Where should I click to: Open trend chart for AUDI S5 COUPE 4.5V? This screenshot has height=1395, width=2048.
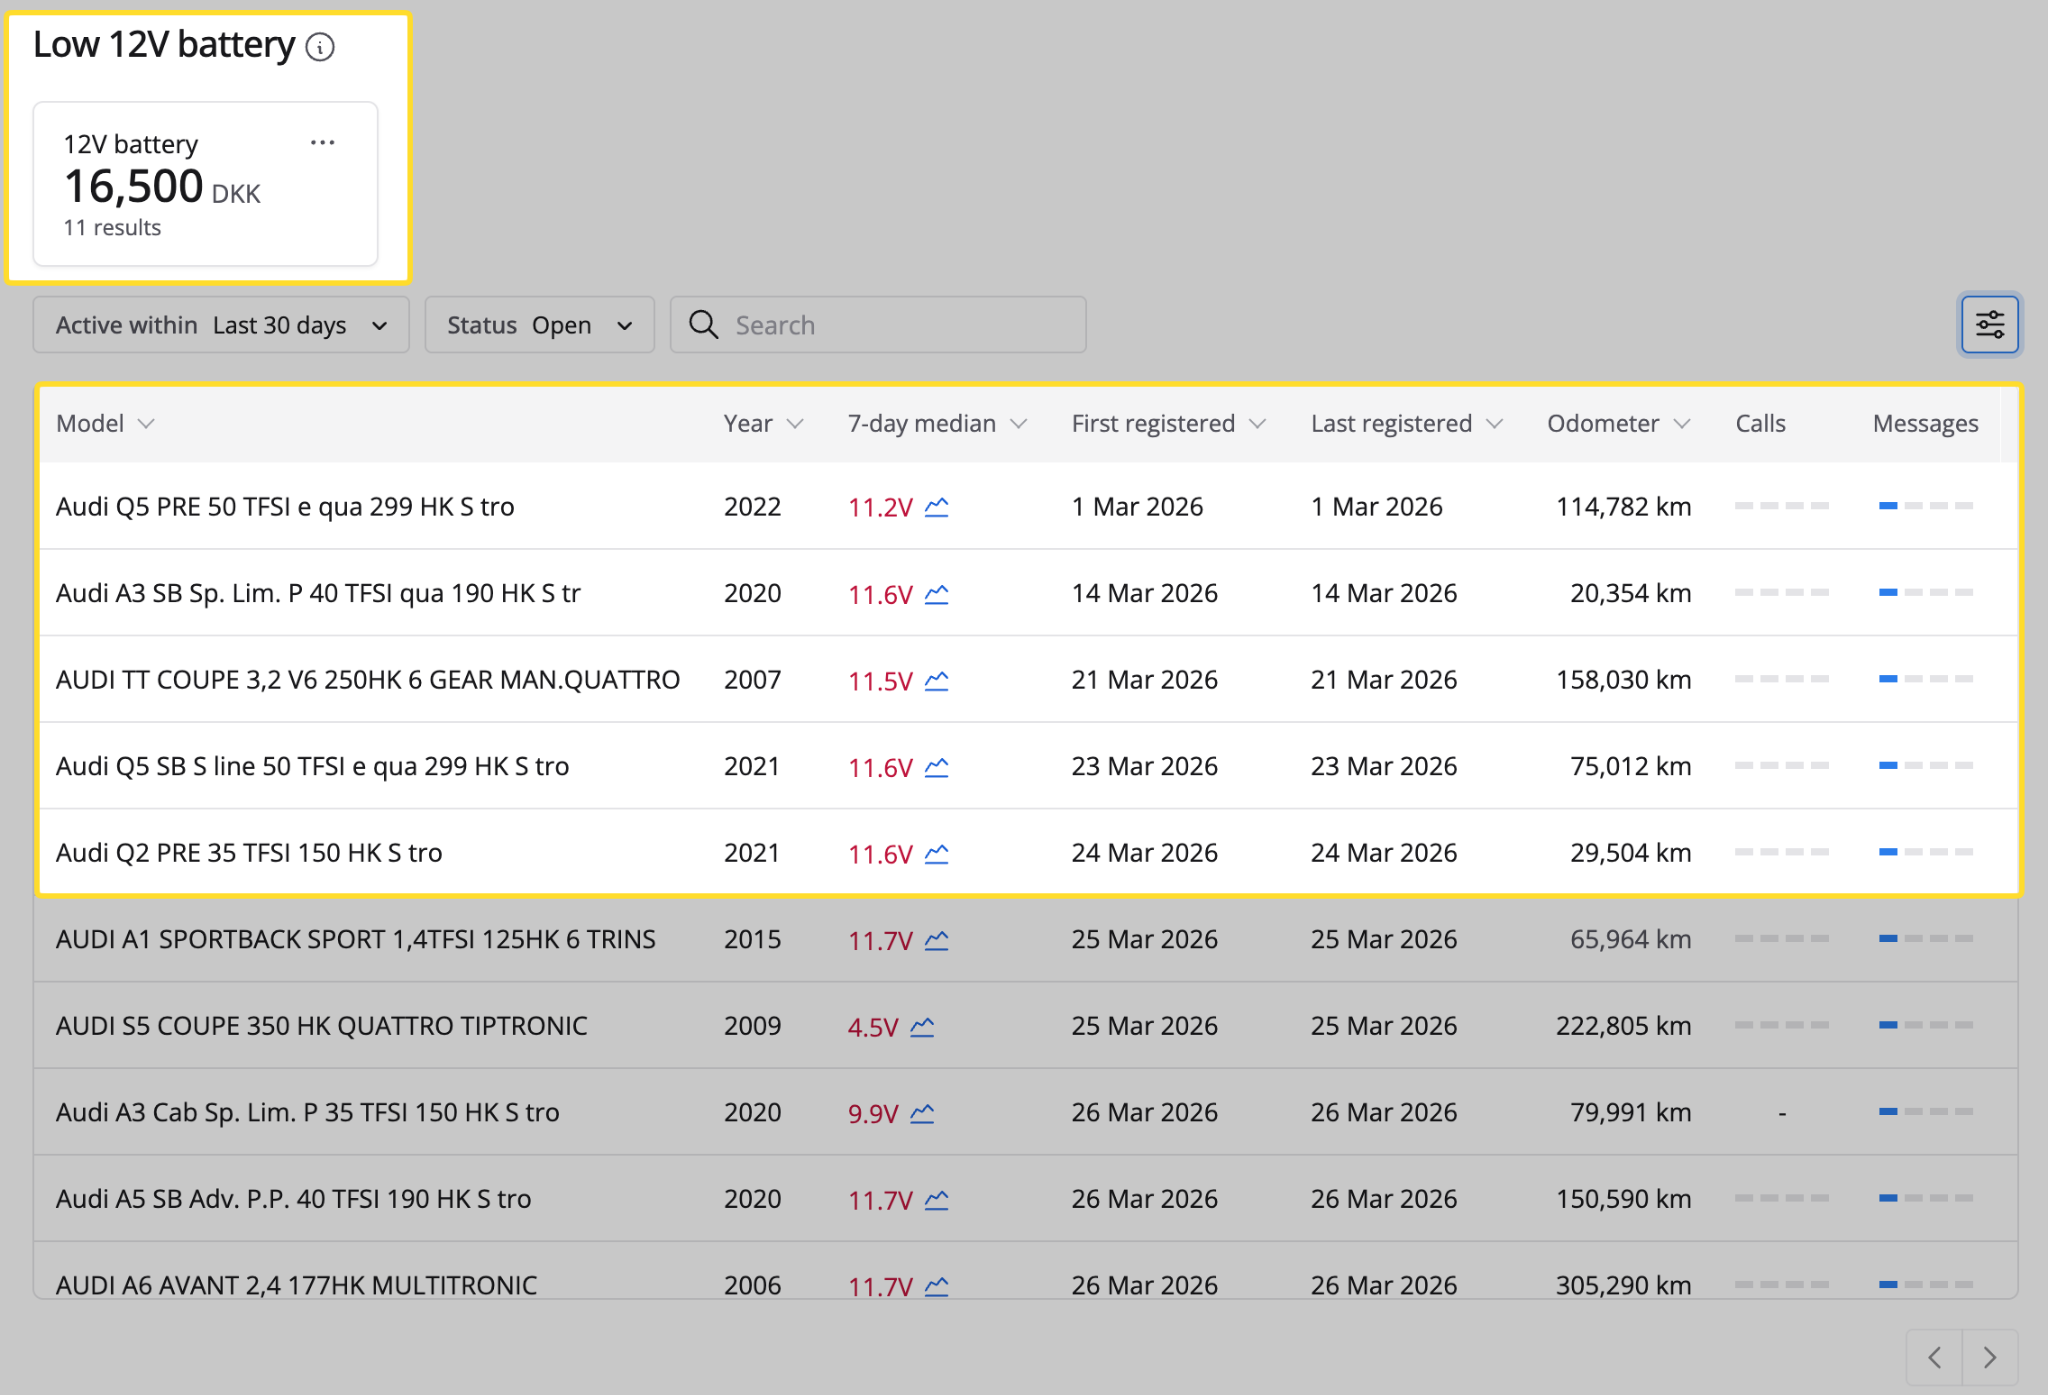[x=922, y=1027]
